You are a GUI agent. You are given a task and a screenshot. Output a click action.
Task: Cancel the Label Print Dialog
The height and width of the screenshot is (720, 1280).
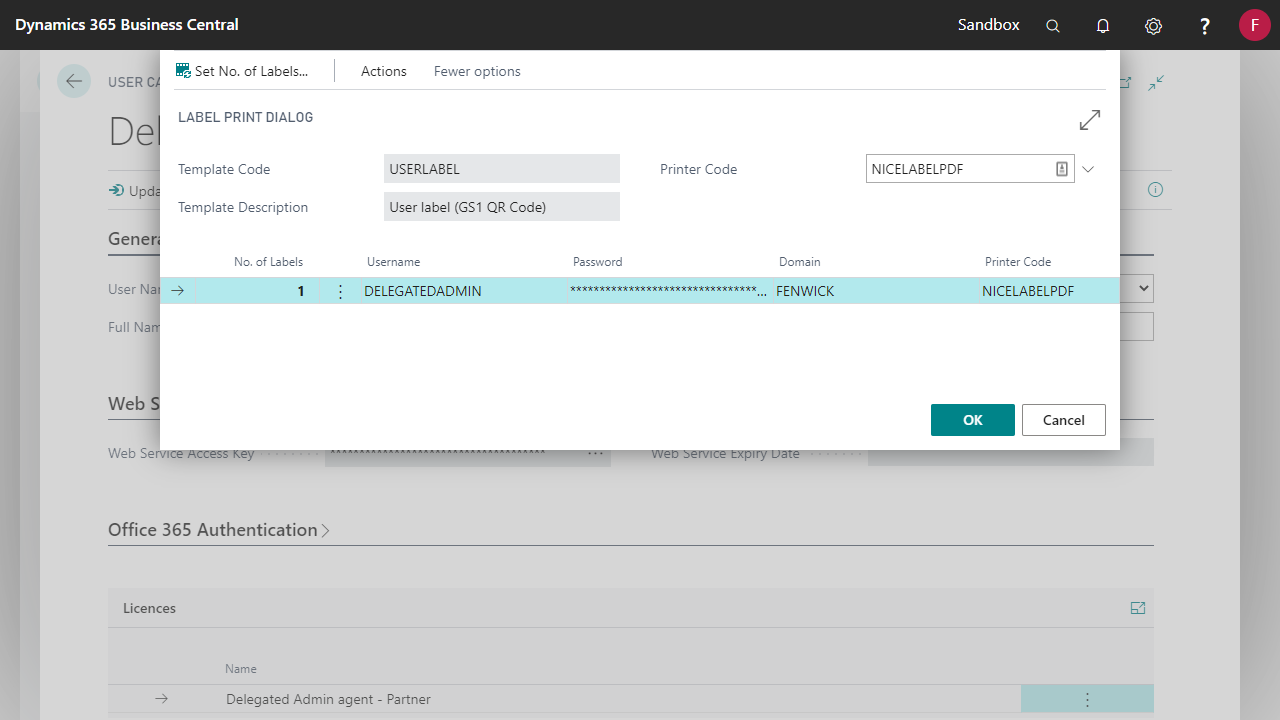point(1064,420)
